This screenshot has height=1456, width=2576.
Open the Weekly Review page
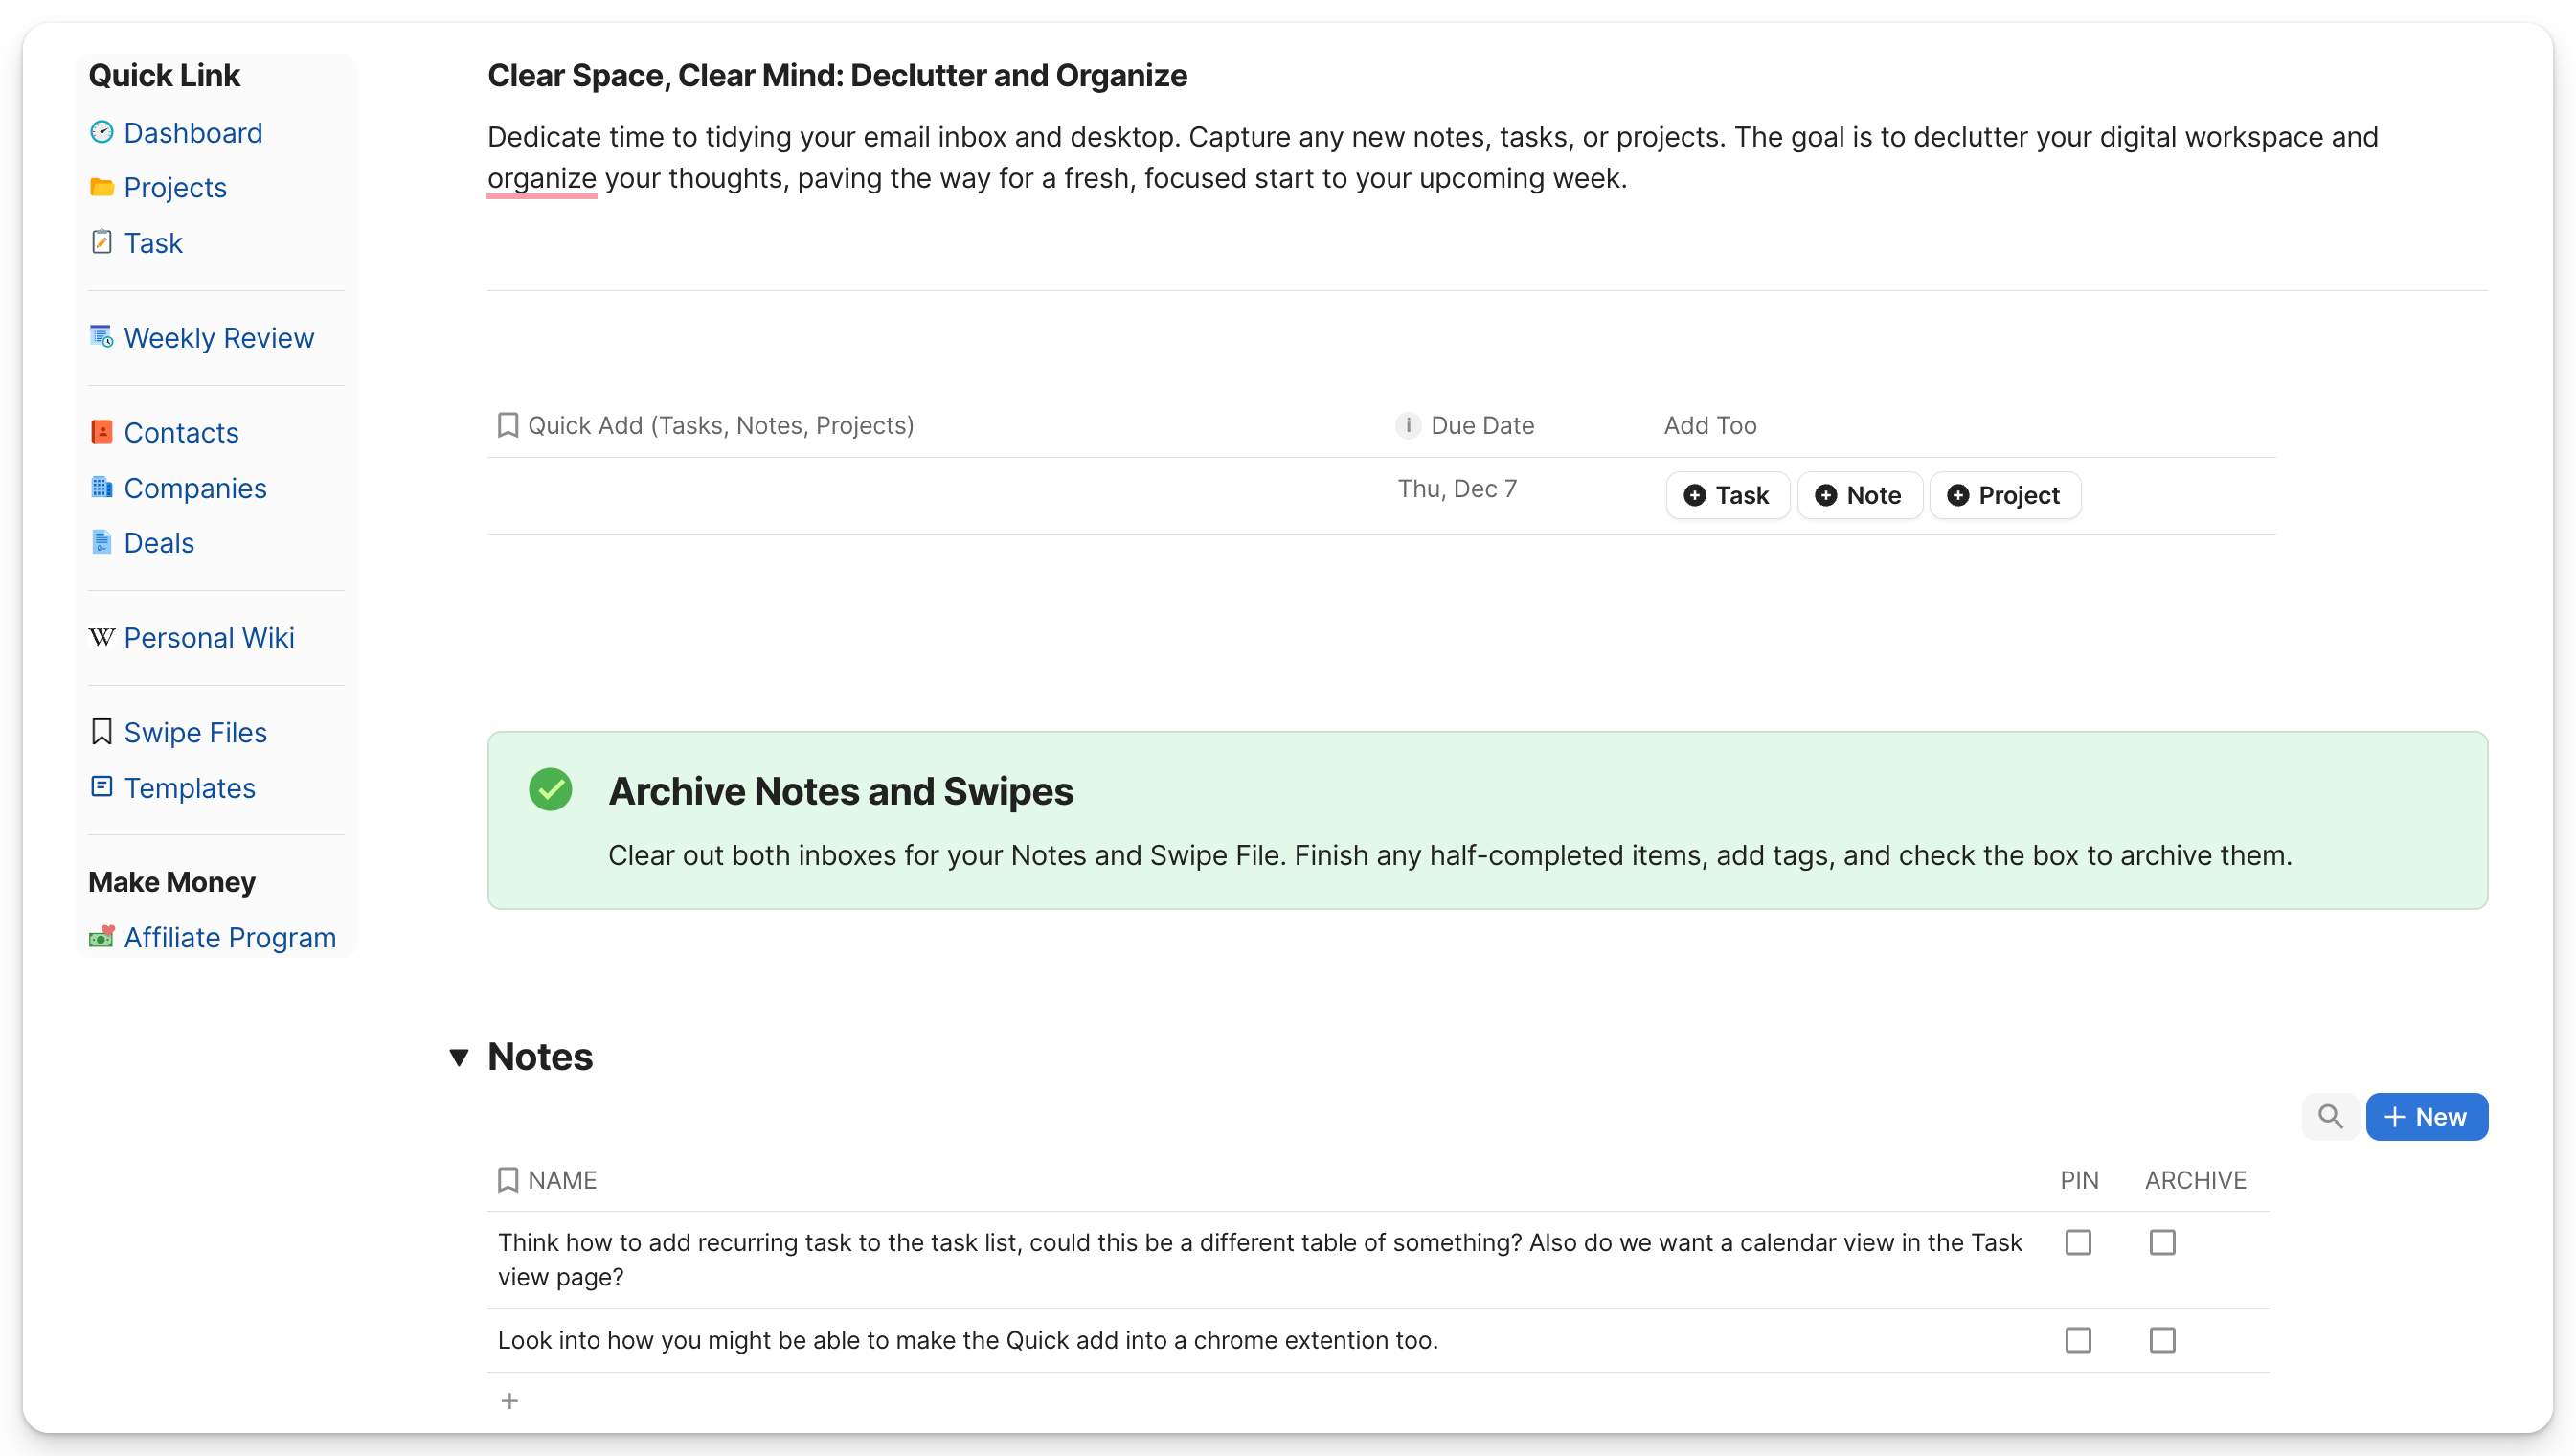coord(218,338)
